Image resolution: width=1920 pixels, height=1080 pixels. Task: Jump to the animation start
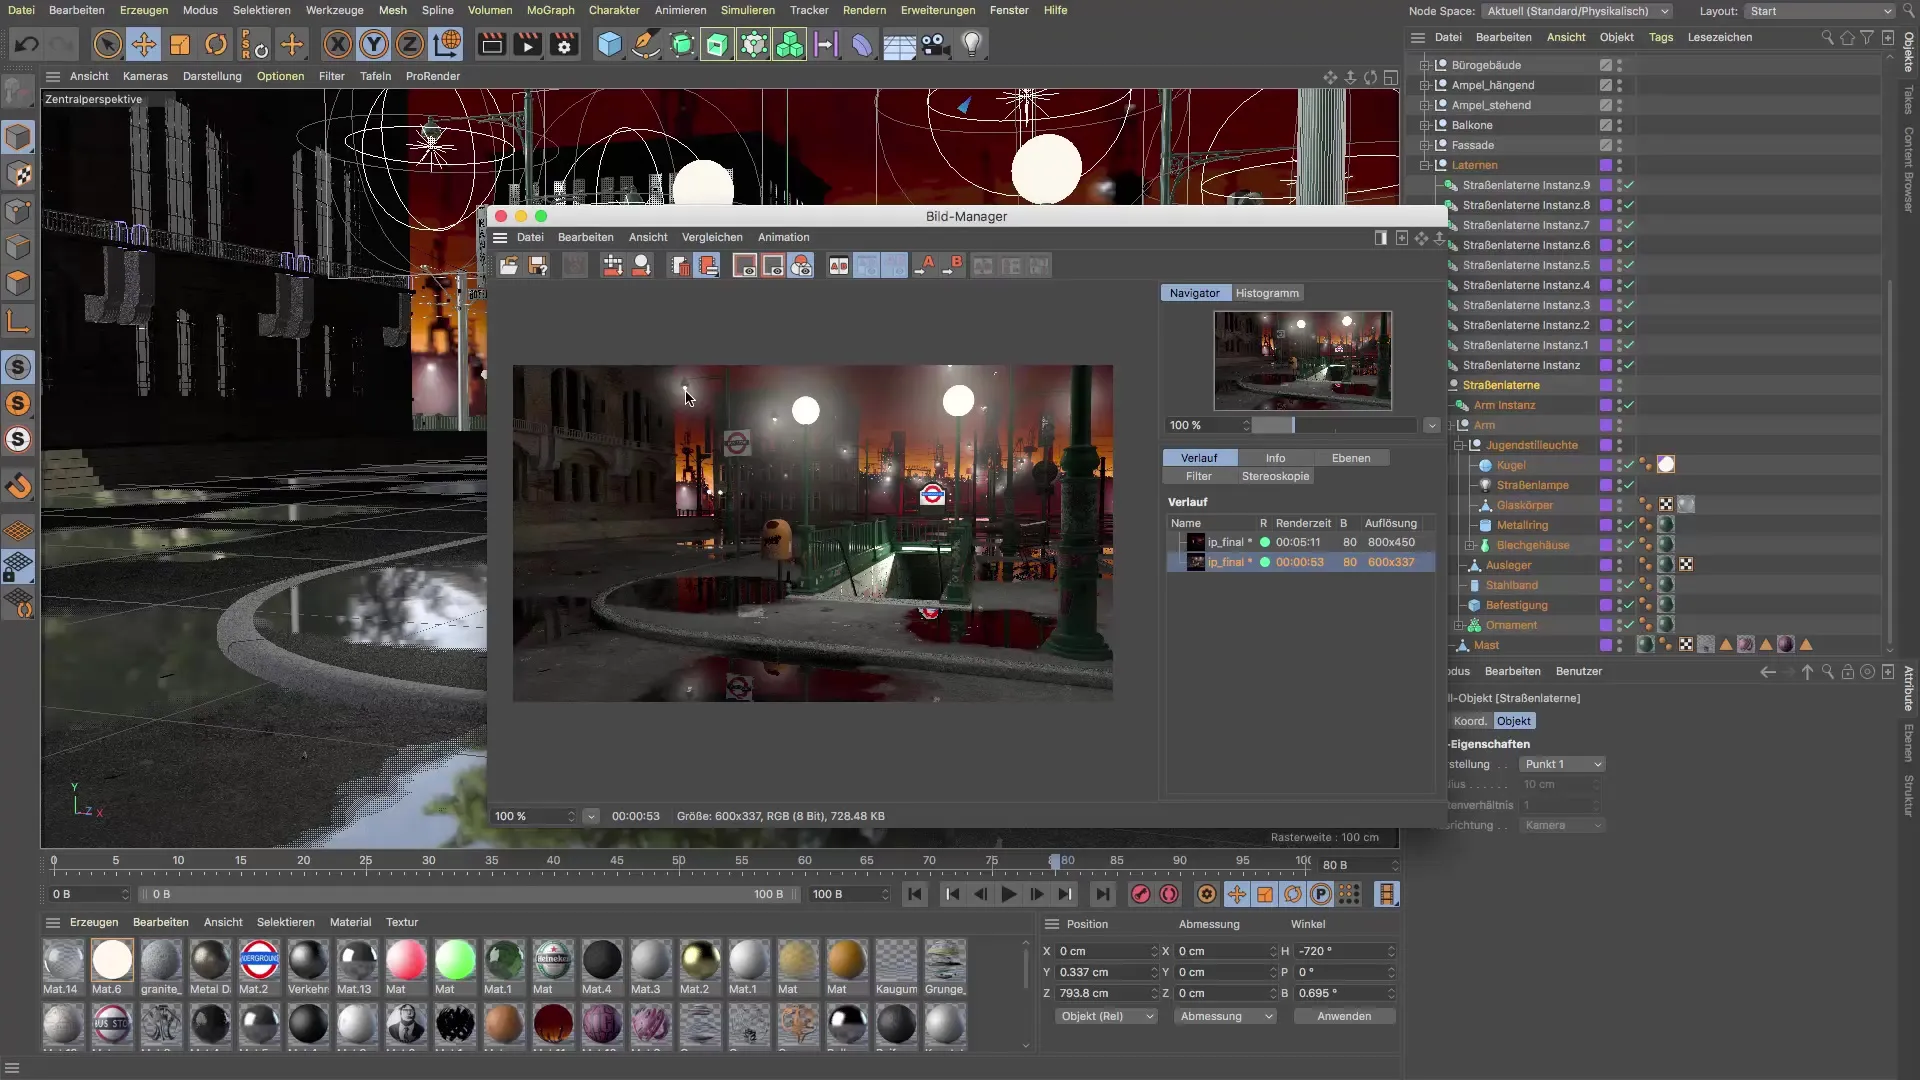pyautogui.click(x=915, y=894)
